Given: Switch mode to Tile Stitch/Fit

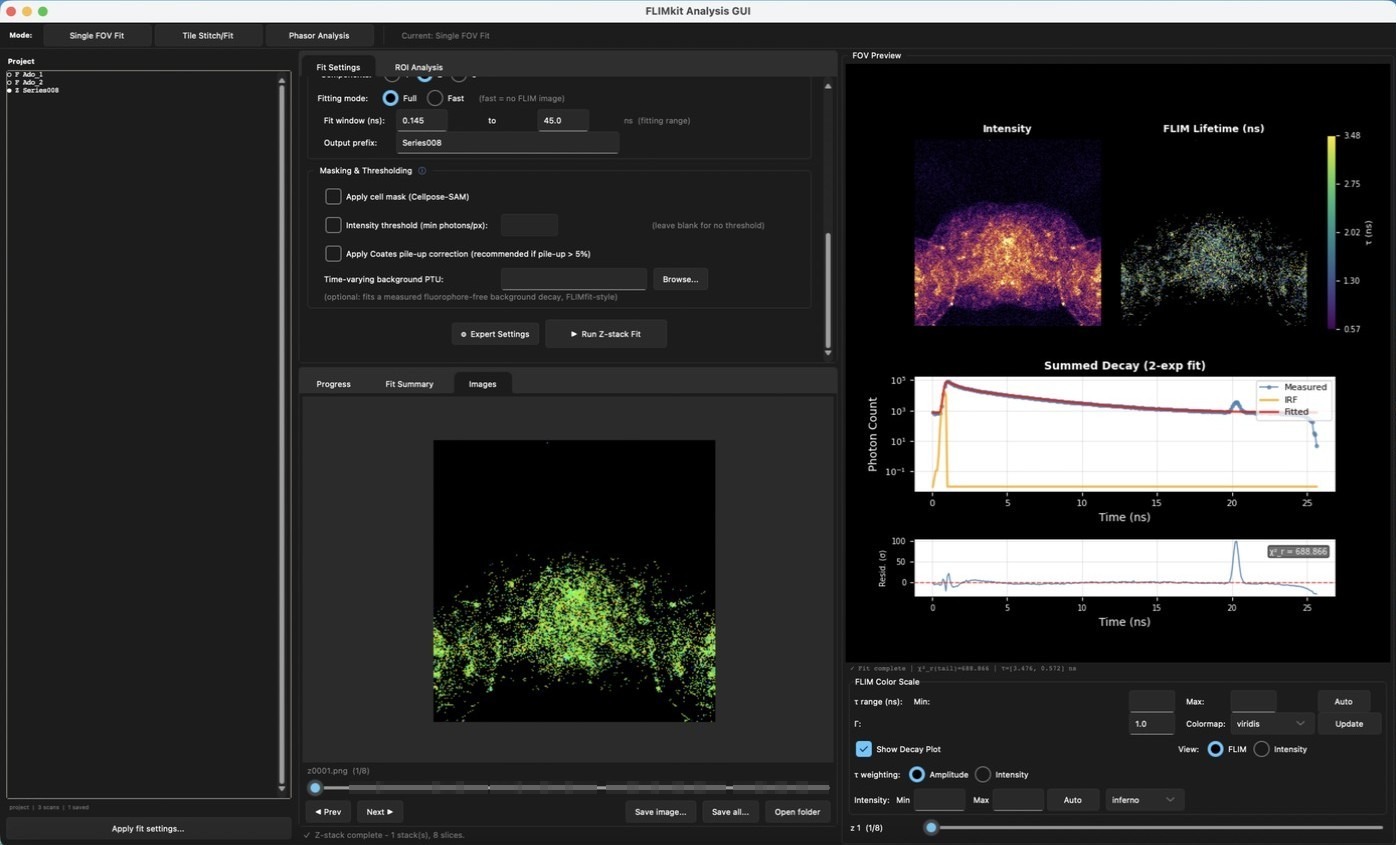Looking at the screenshot, I should pos(208,35).
